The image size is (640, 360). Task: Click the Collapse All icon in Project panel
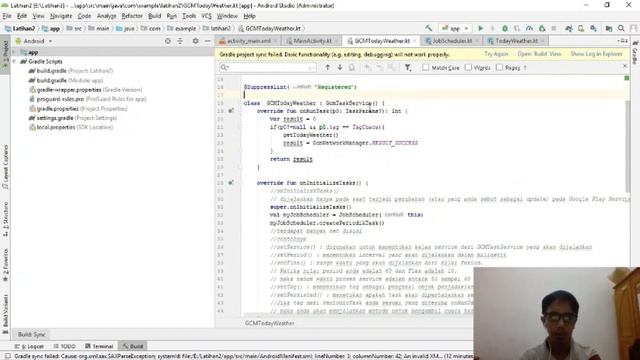[x=180, y=41]
